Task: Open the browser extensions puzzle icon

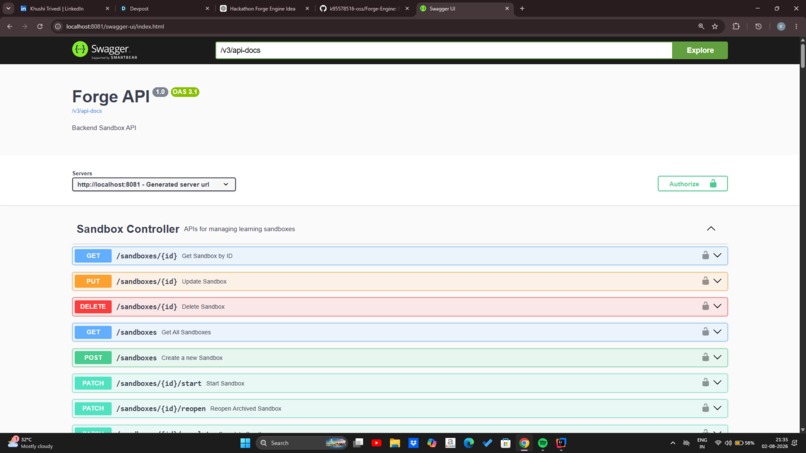Action: click(x=736, y=26)
